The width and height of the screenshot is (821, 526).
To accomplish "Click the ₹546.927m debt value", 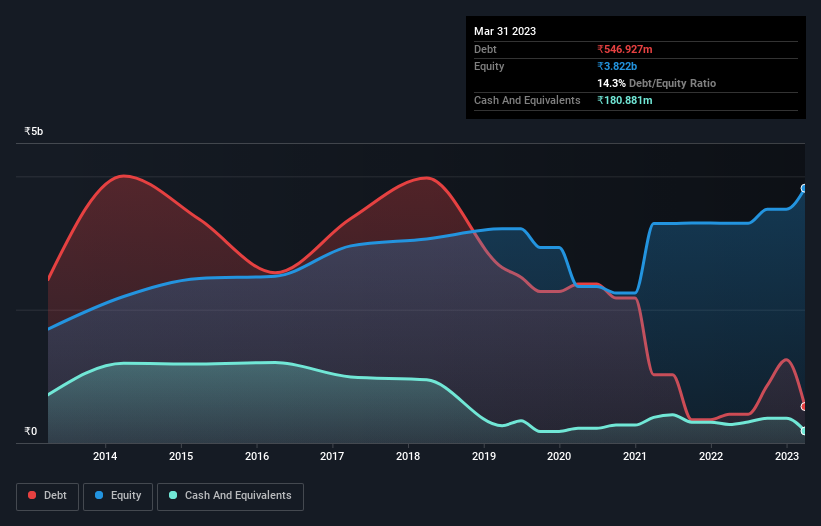I will [625, 49].
